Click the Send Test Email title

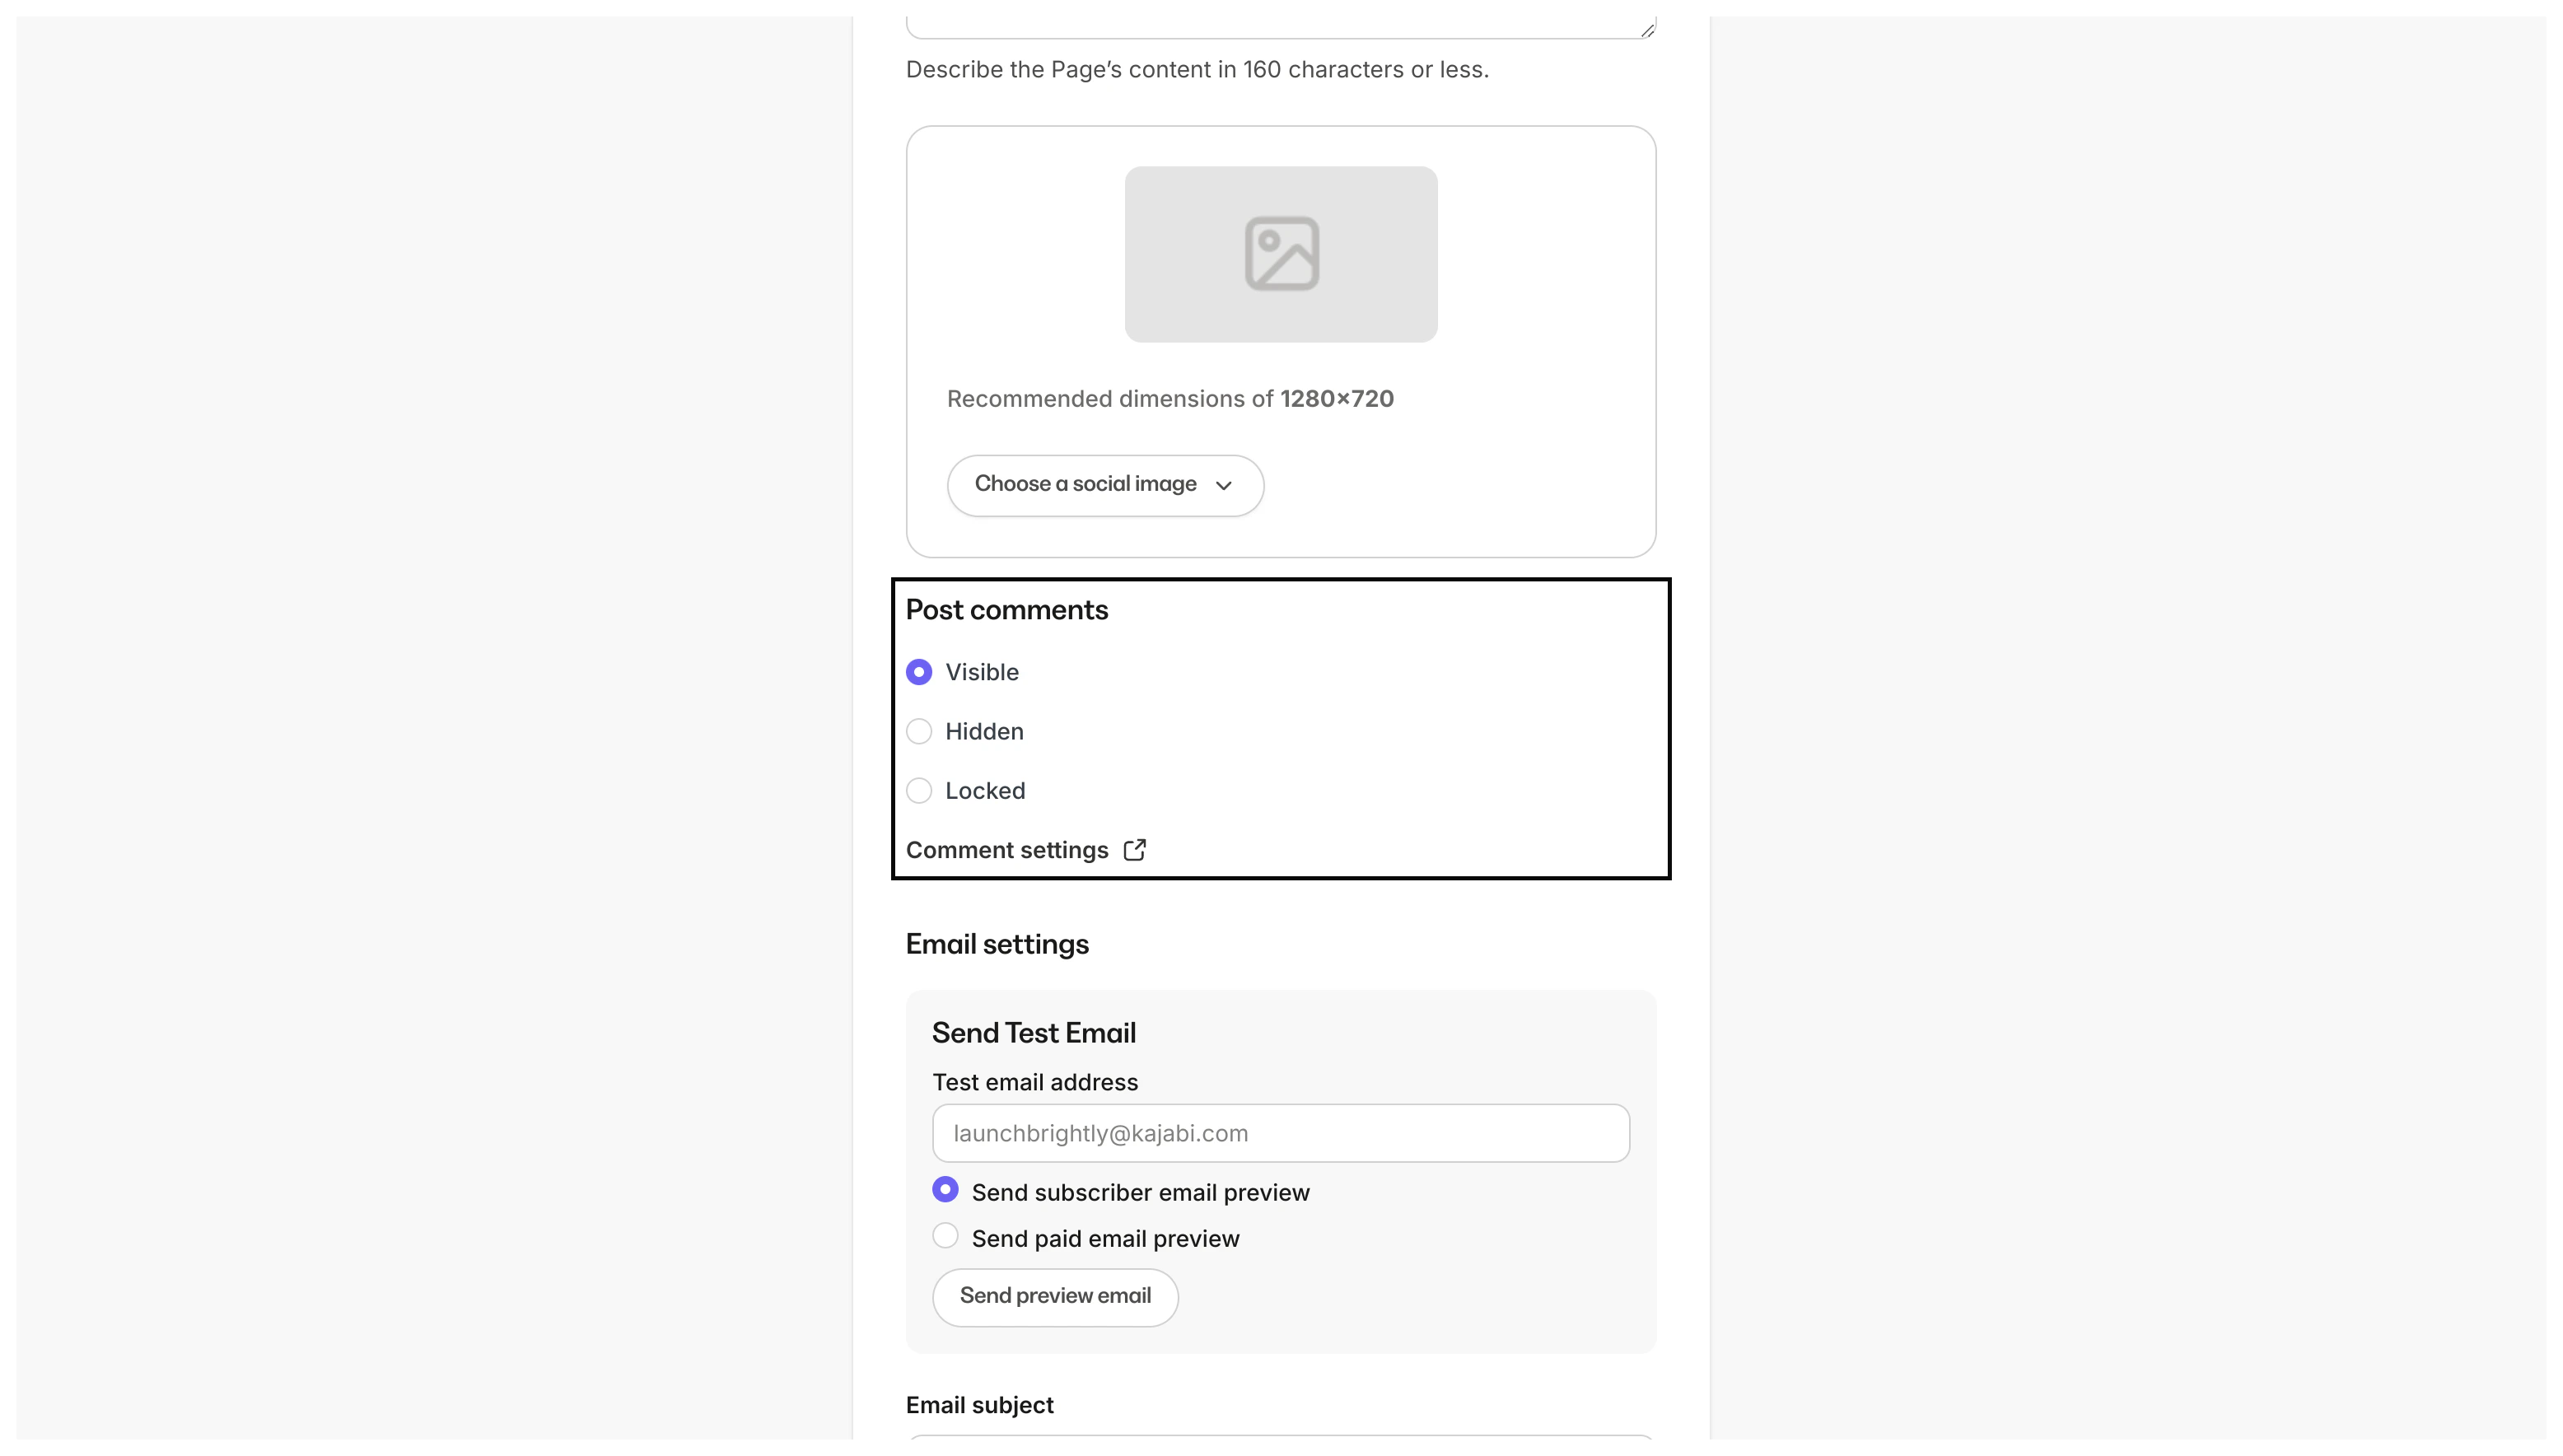tap(1034, 1031)
